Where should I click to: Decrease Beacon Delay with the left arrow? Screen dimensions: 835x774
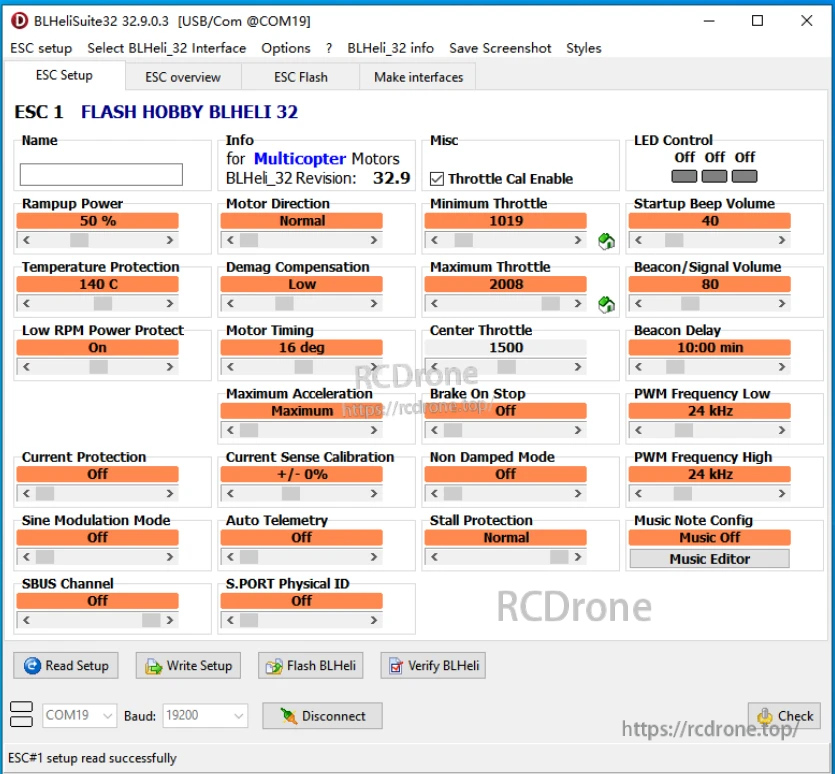tap(638, 367)
